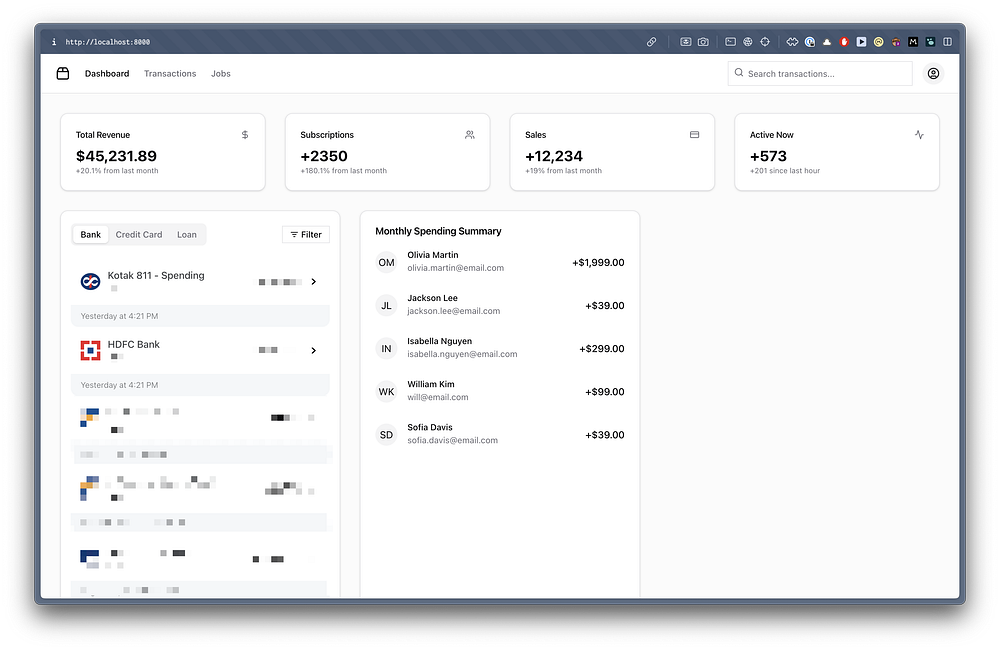This screenshot has width=1000, height=650.
Task: Open the Filter dropdown
Action: click(306, 235)
